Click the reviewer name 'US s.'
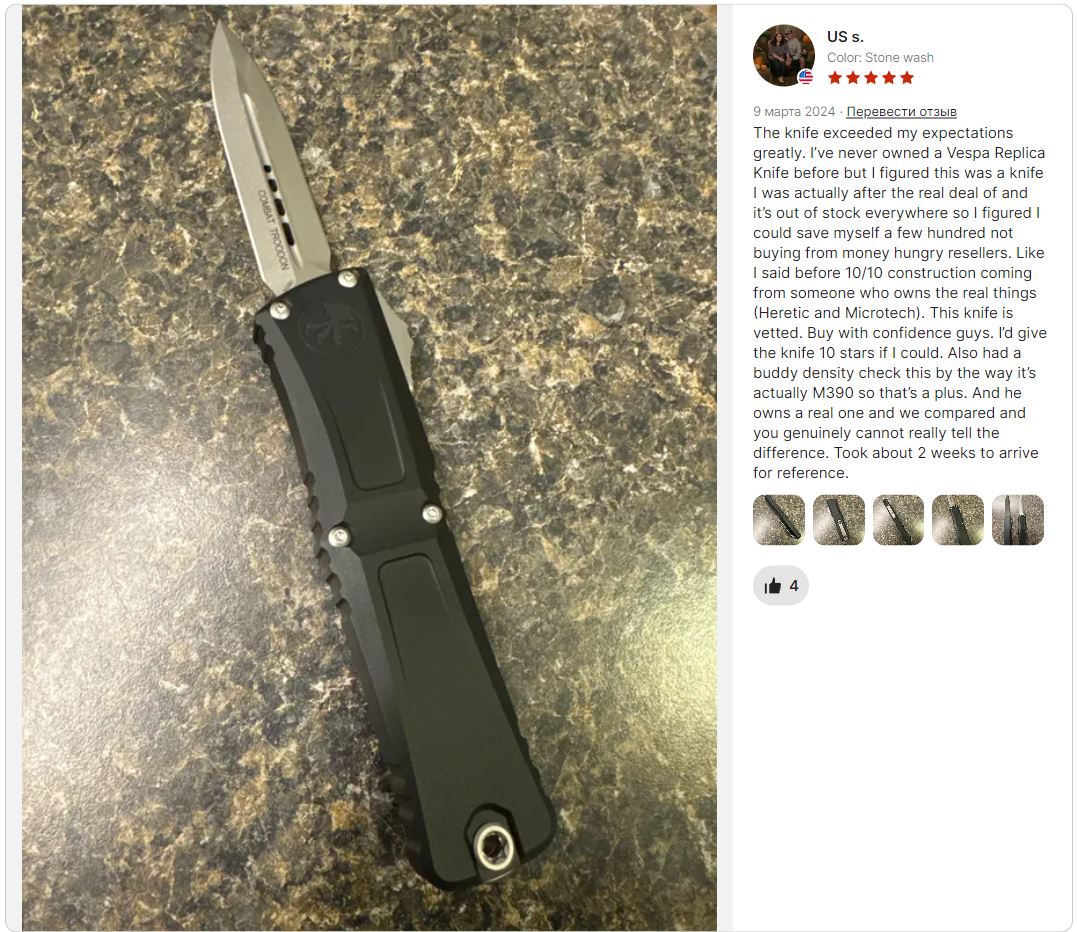 pyautogui.click(x=845, y=37)
